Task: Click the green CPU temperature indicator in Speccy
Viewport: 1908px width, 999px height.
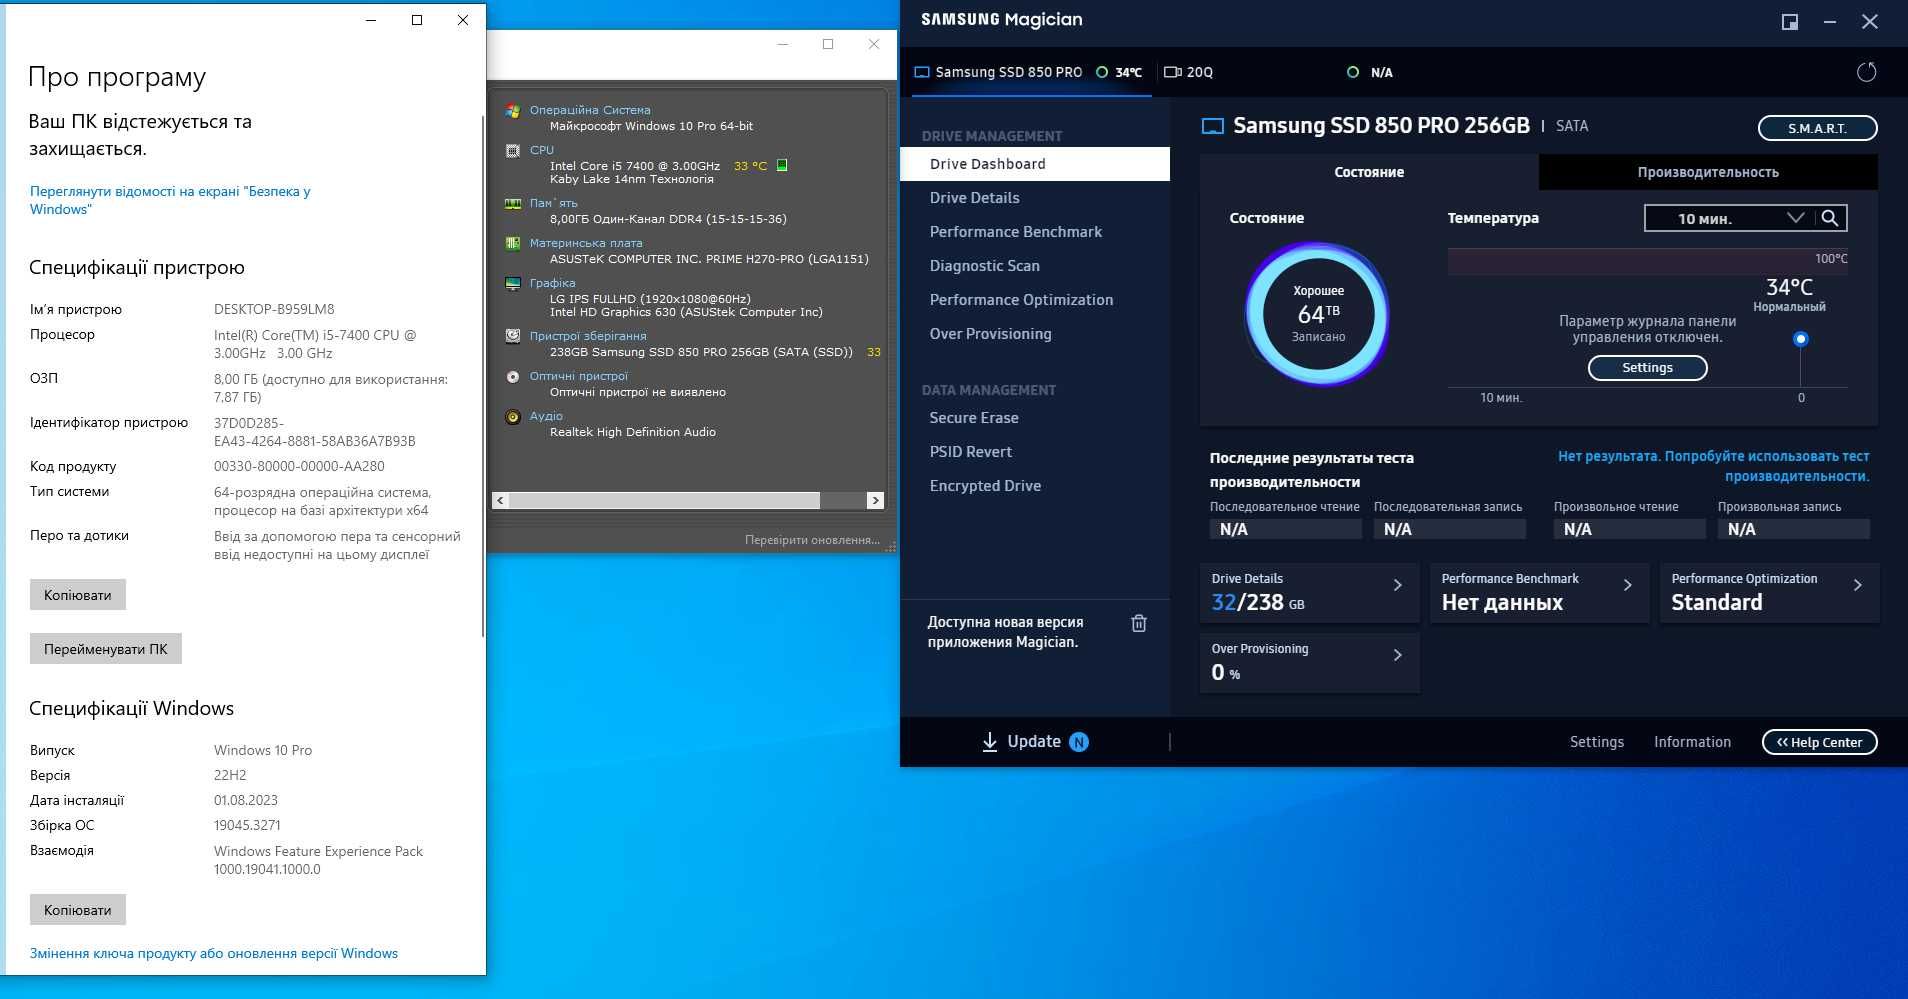Action: coord(782,165)
